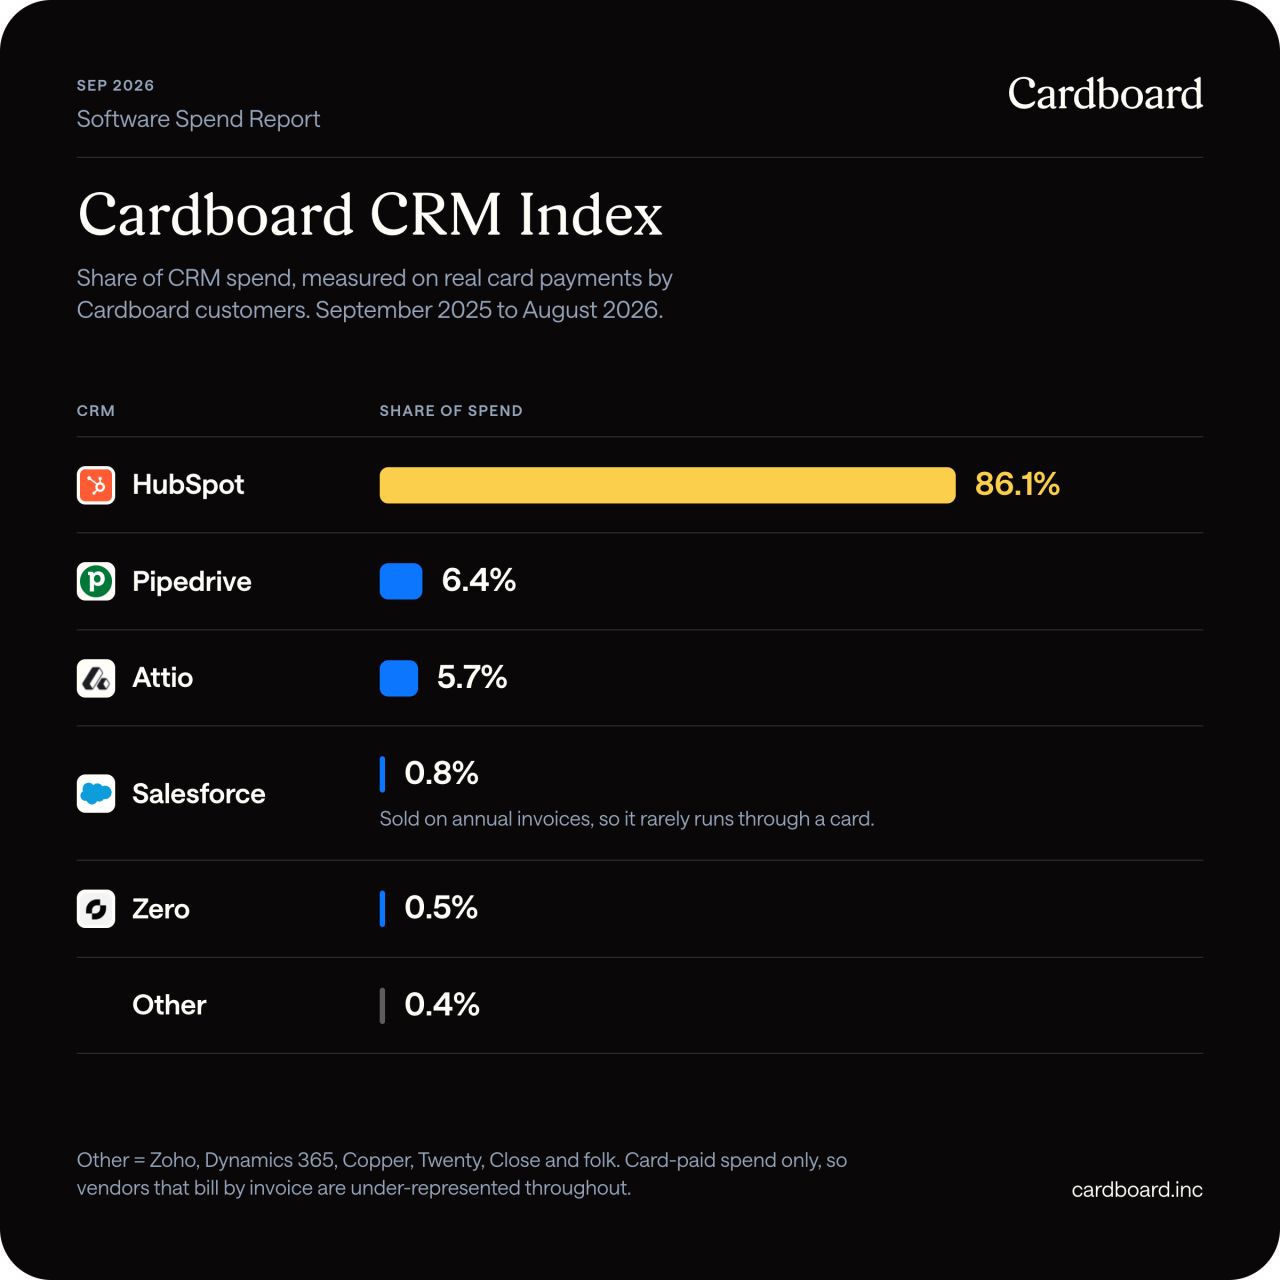Viewport: 1280px width, 1280px height.
Task: Click the HubSpot logo icon
Action: [96, 485]
